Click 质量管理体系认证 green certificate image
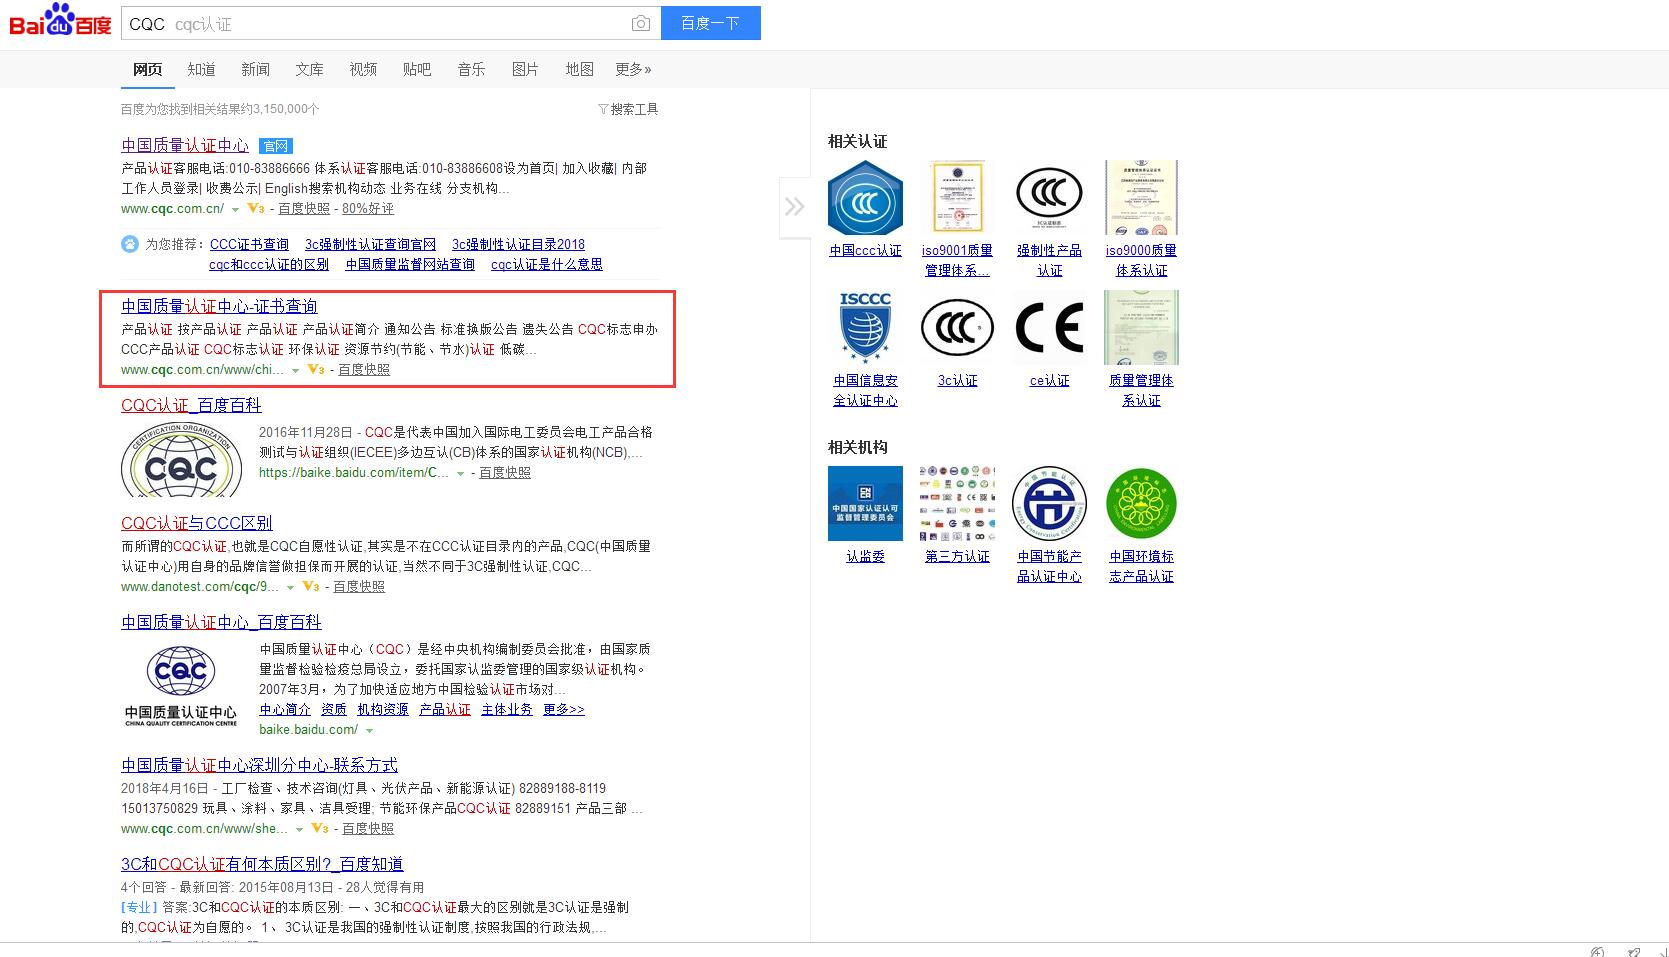This screenshot has width=1669, height=957. [1141, 328]
